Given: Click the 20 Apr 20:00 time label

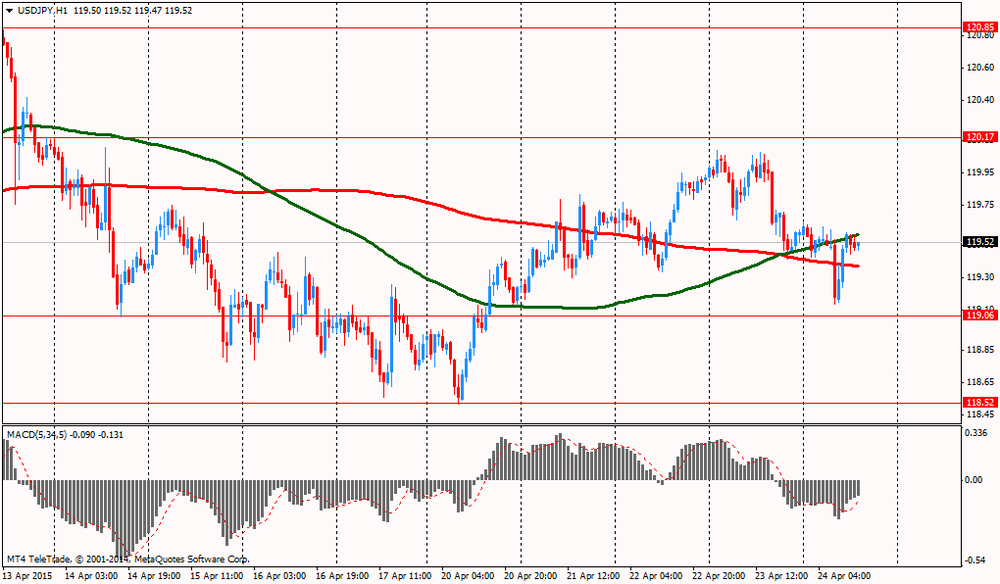Looking at the screenshot, I should tap(531, 576).
